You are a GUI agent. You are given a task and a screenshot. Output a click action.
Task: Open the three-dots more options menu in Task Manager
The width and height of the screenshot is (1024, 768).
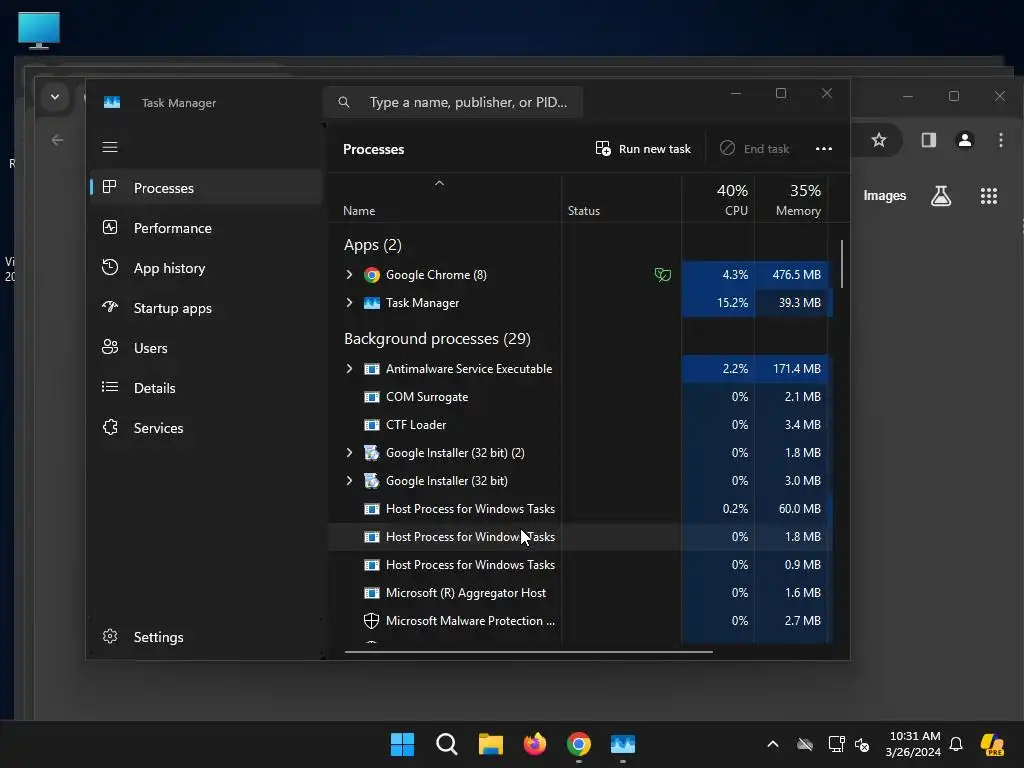pos(824,148)
